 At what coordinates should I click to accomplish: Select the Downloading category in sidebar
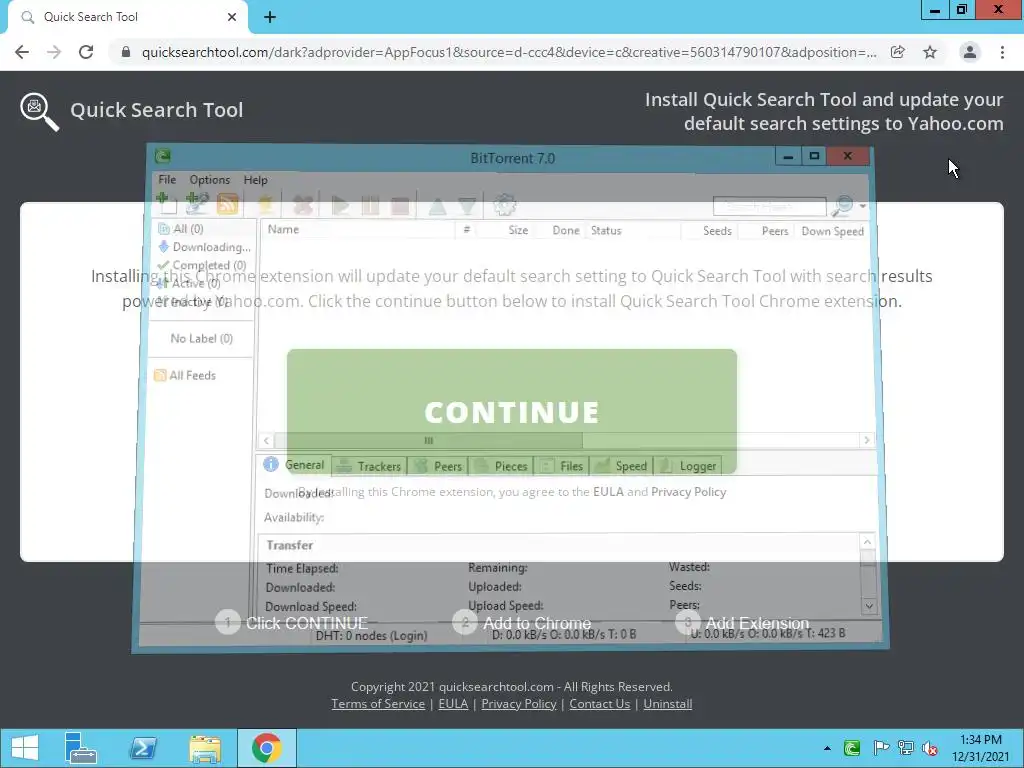coord(205,247)
